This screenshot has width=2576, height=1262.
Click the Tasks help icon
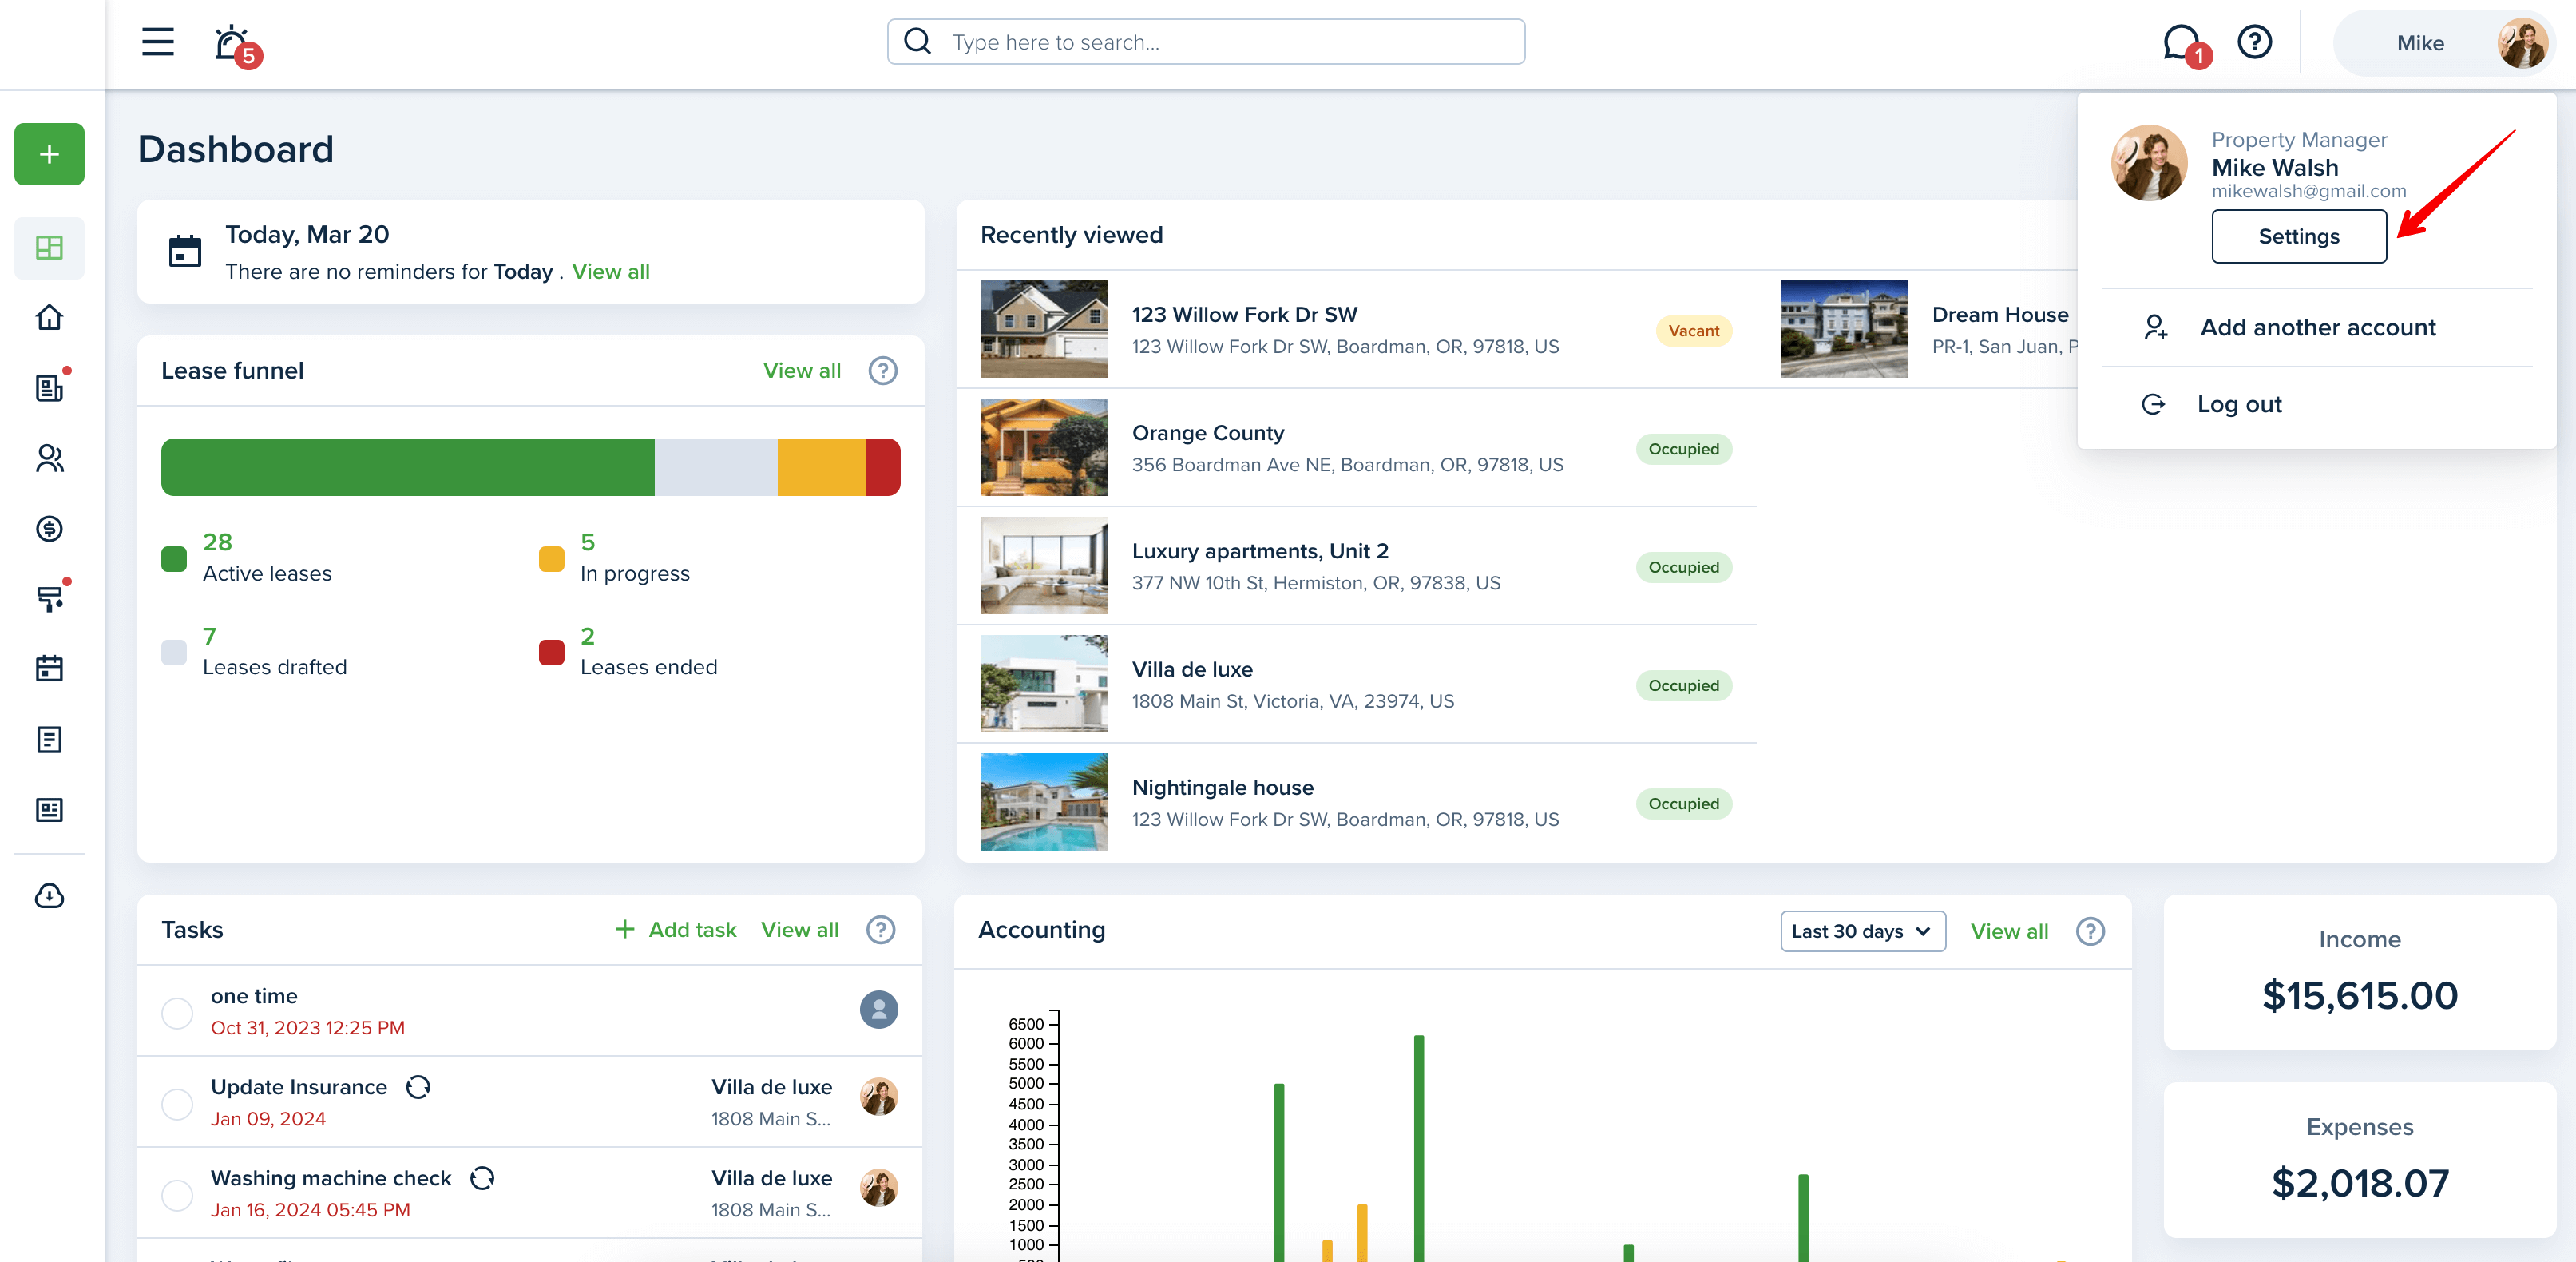880,930
